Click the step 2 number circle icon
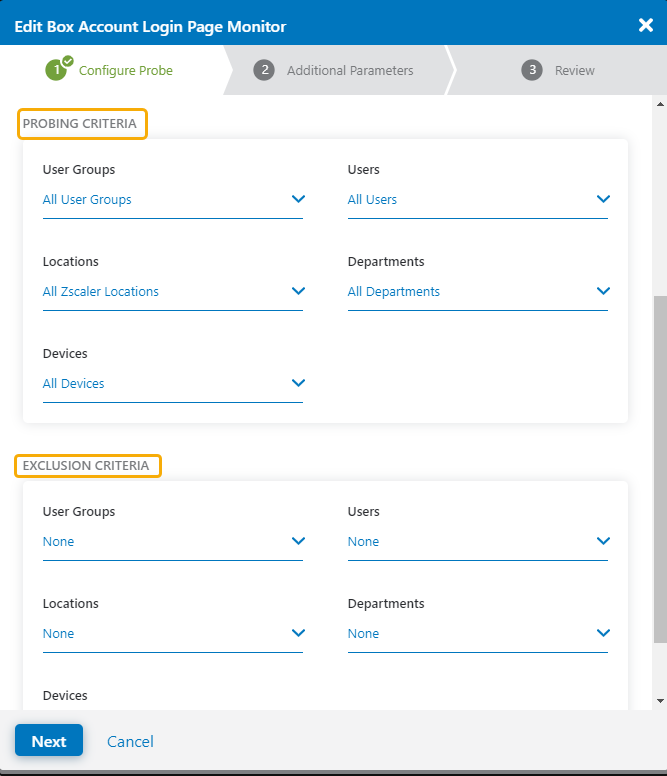 point(264,70)
